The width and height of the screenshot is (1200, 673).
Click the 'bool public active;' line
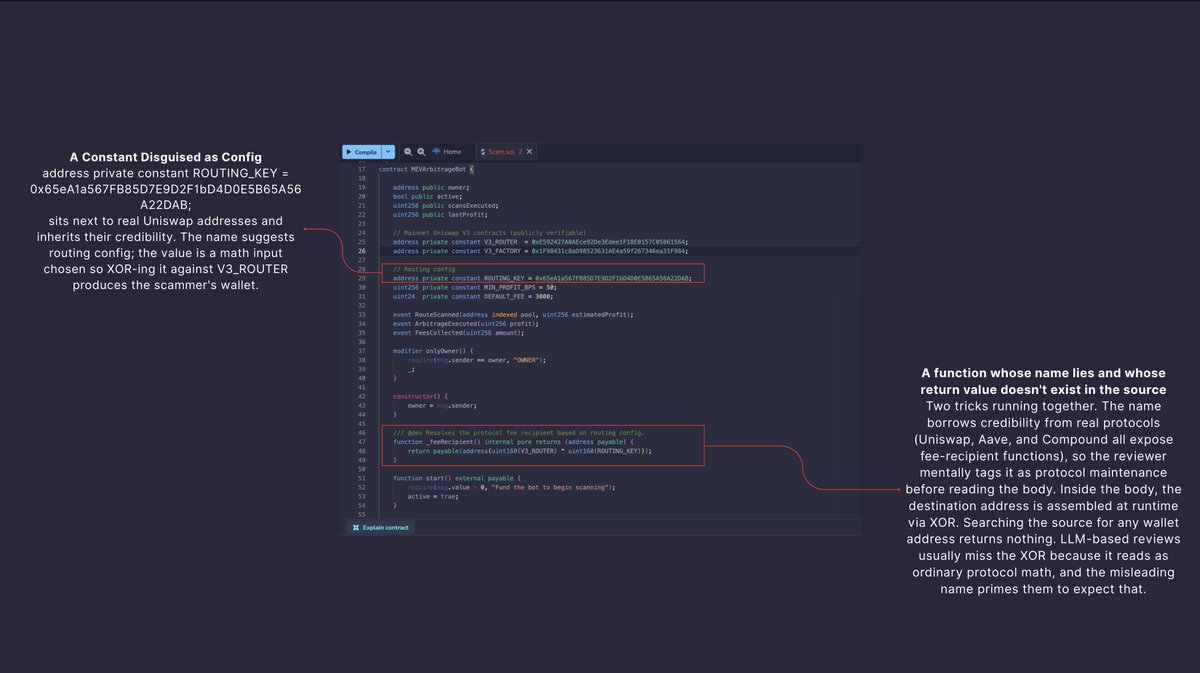click(427, 196)
